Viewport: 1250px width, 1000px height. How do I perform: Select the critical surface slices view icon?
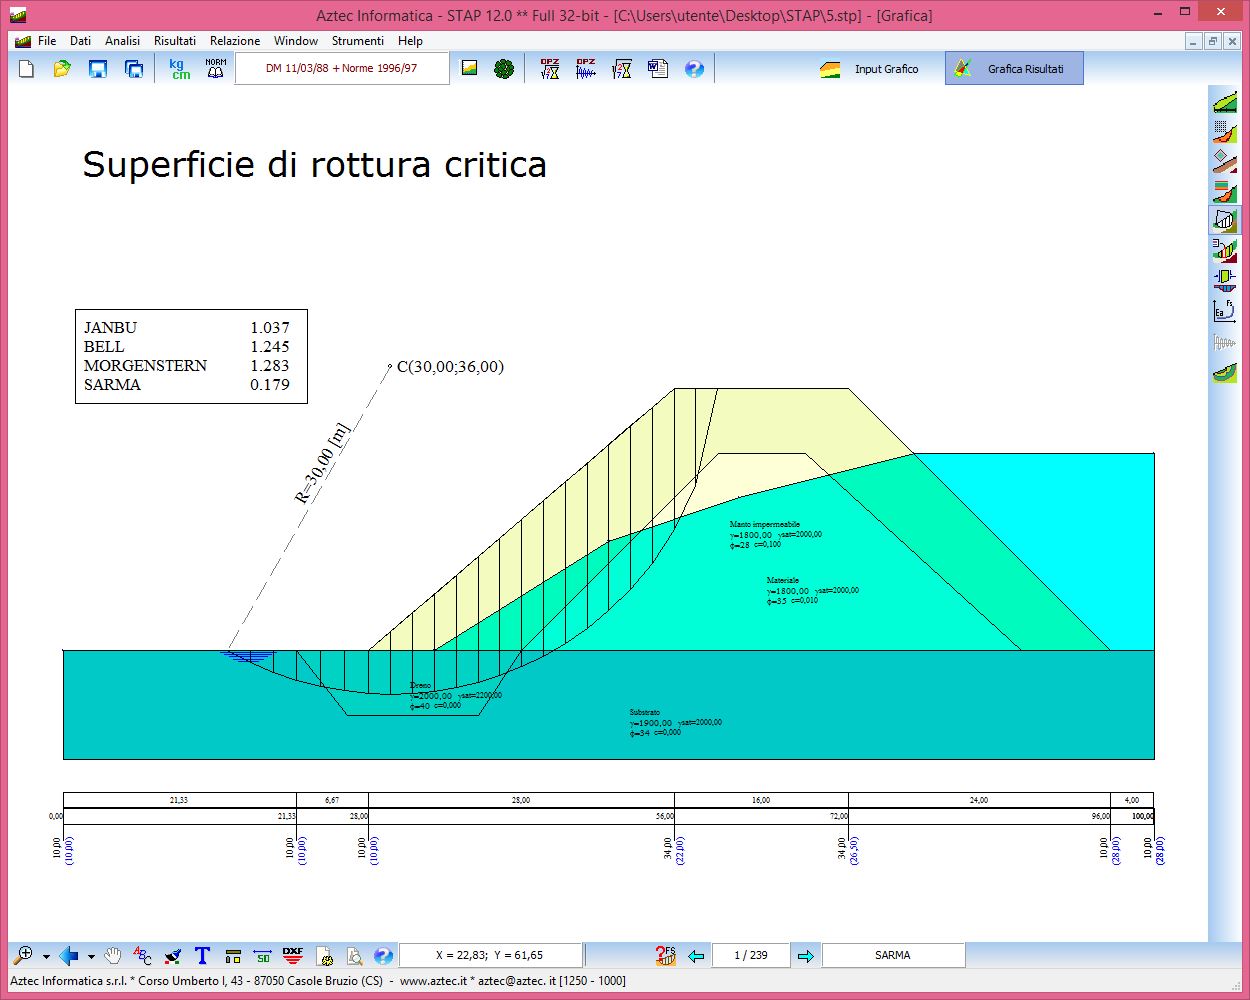(1224, 220)
